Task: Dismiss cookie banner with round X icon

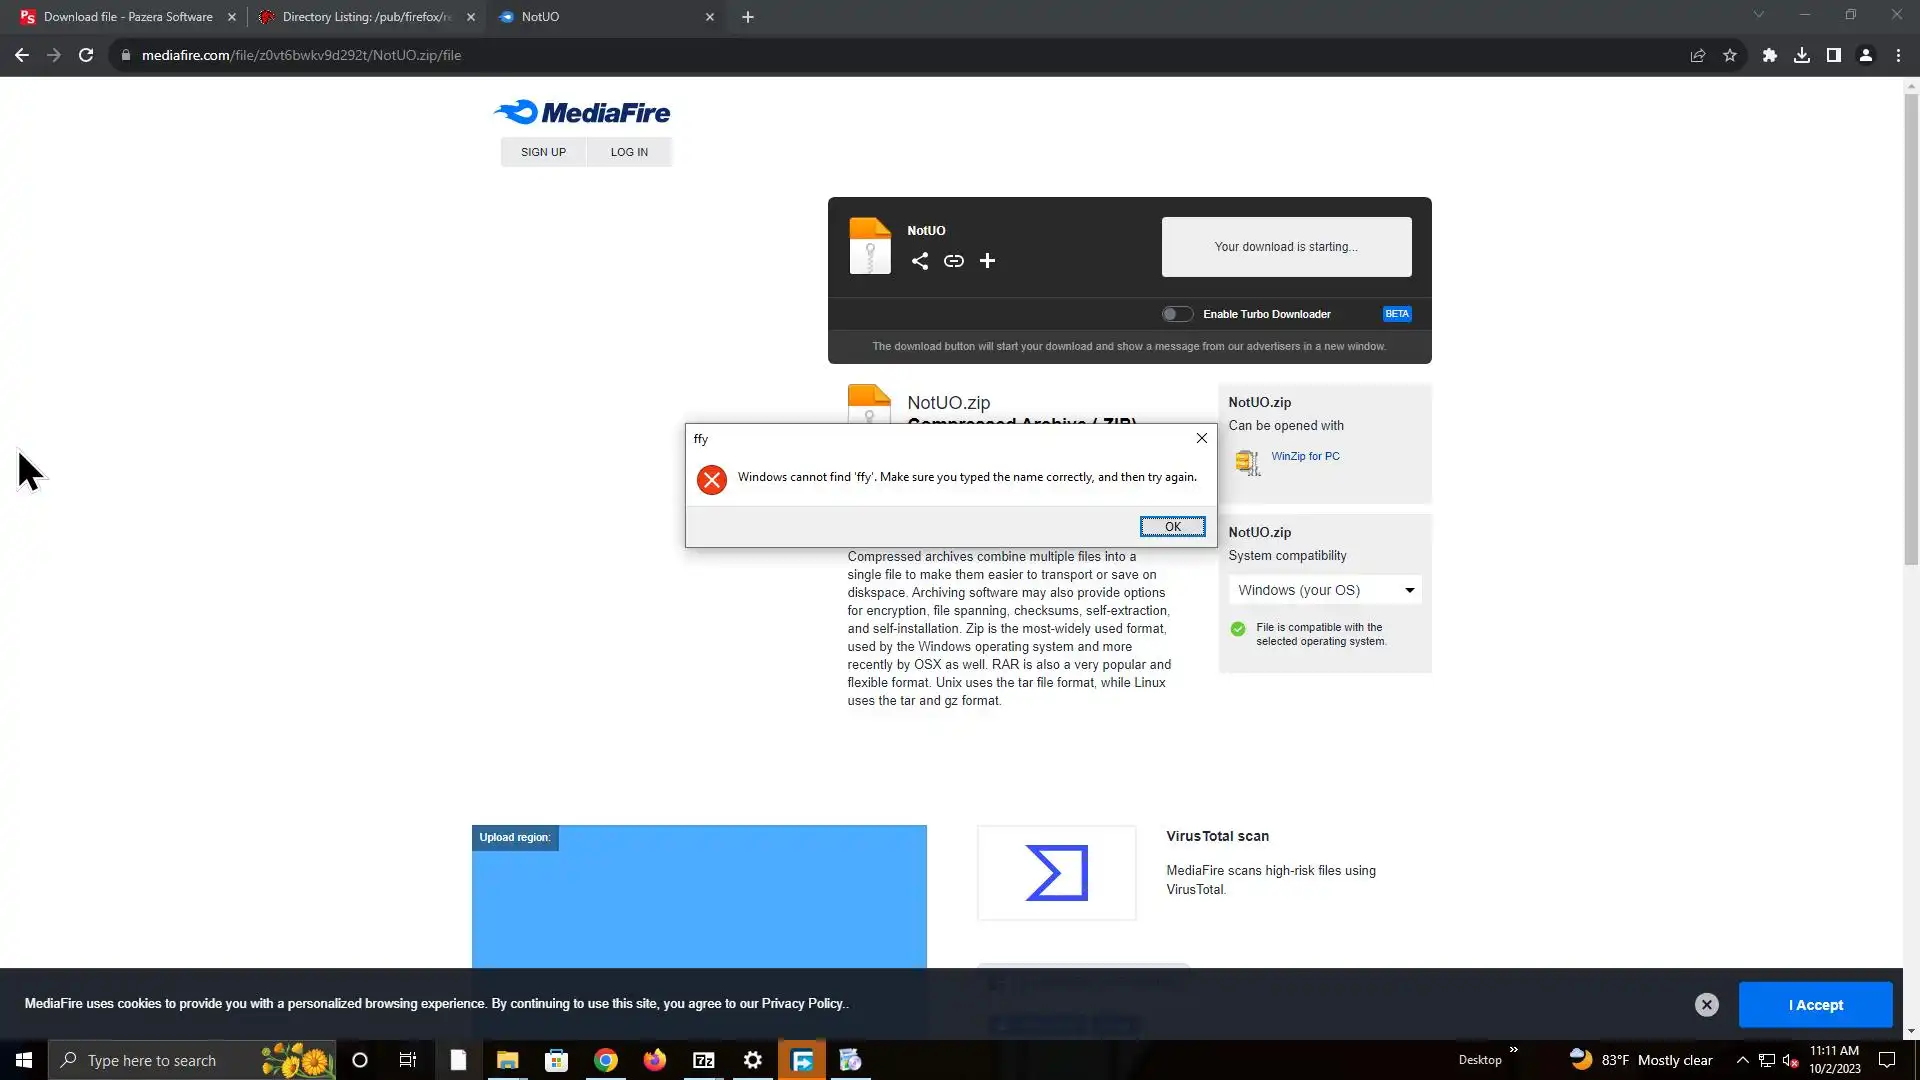Action: click(x=1706, y=1005)
